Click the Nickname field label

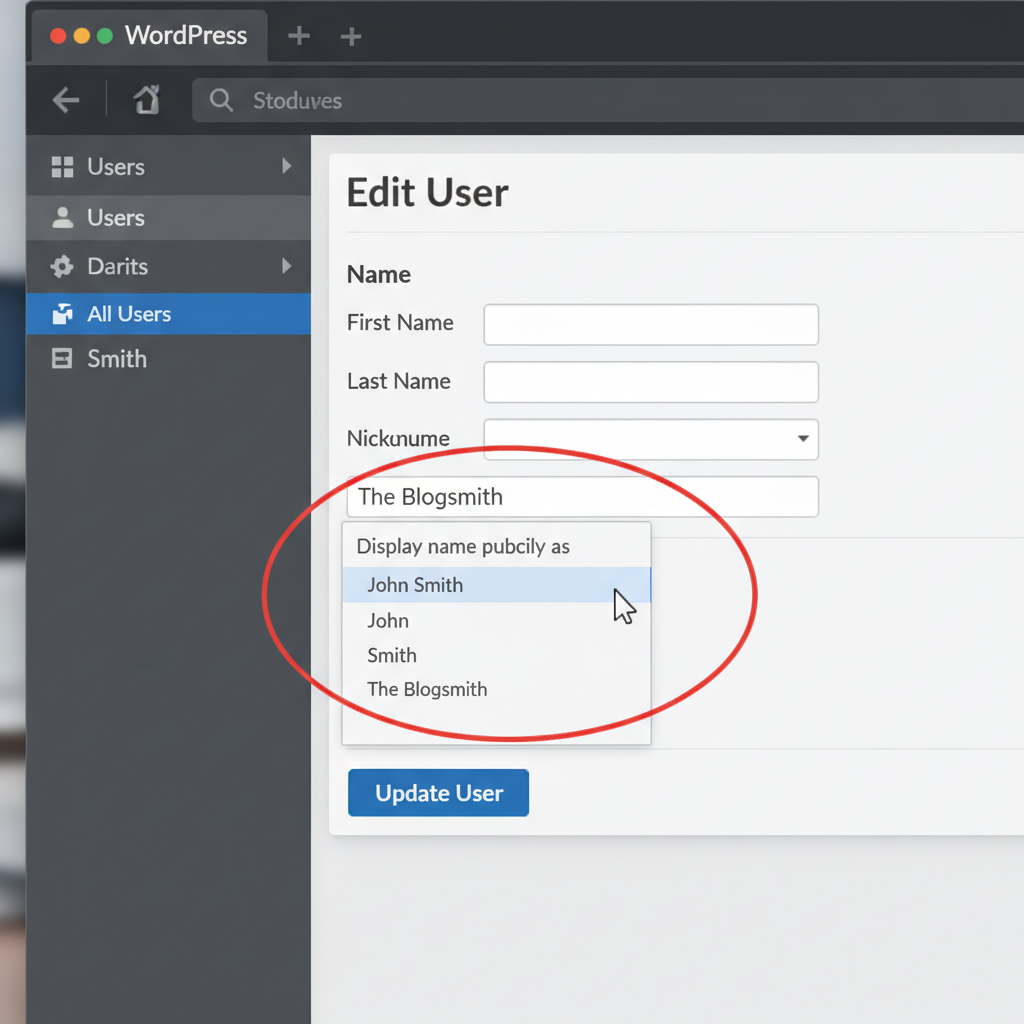(x=398, y=438)
